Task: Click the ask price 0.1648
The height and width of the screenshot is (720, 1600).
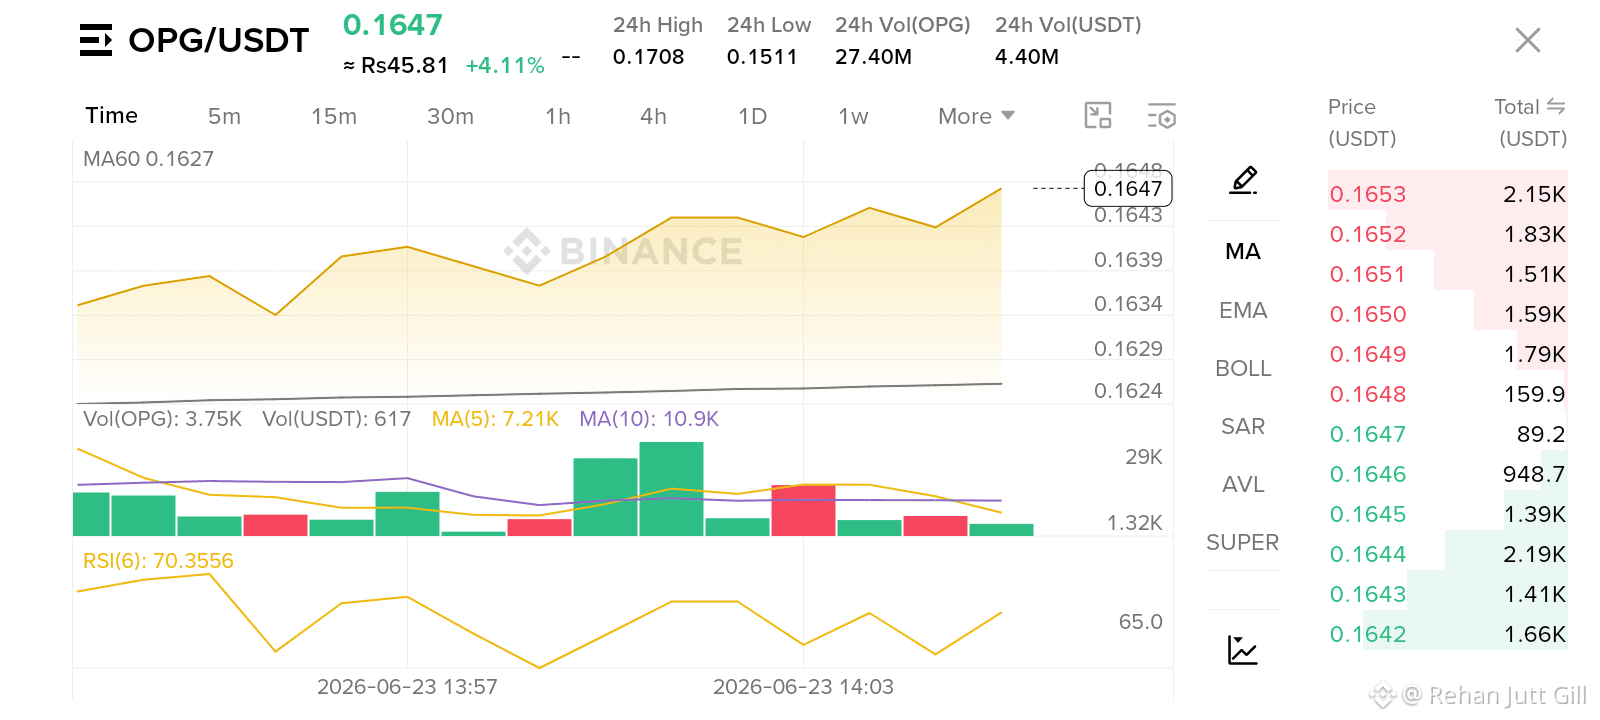Action: (x=1368, y=394)
